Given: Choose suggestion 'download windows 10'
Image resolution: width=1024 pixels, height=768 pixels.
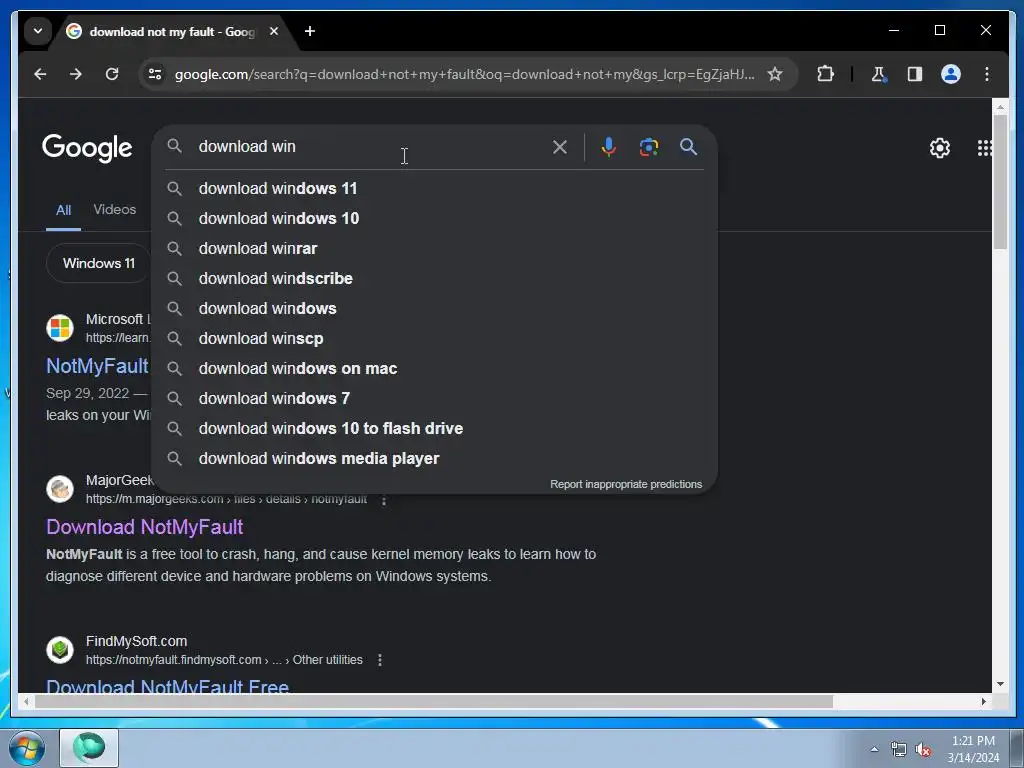Looking at the screenshot, I should 434,219.
